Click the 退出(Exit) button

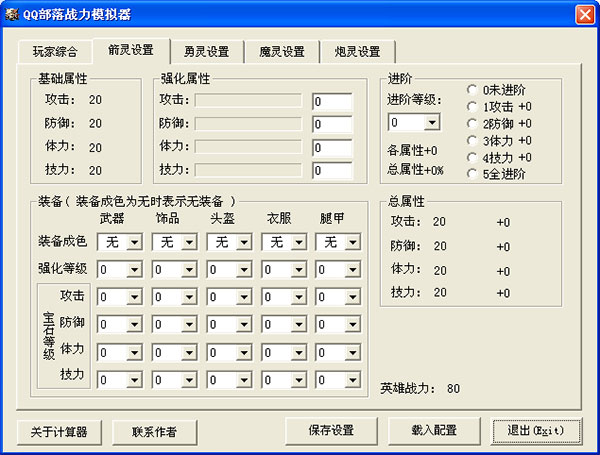point(536,431)
